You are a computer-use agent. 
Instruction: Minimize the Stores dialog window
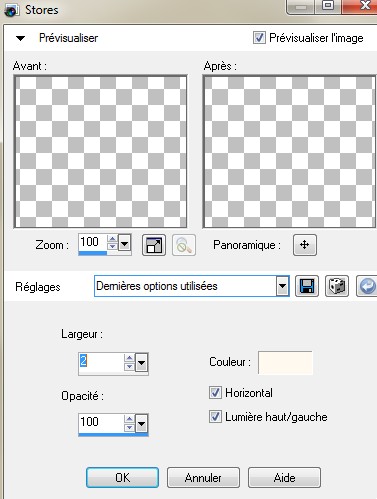(x=301, y=6)
